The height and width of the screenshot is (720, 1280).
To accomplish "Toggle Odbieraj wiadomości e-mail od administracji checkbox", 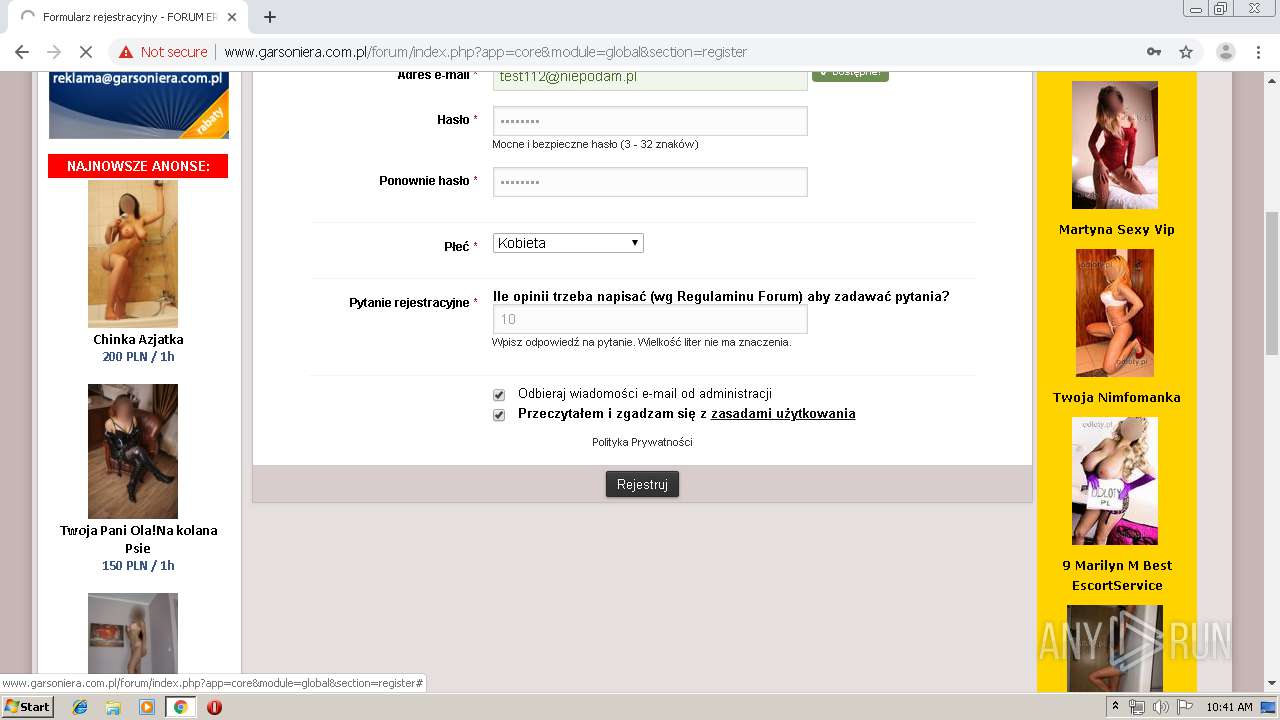I will [x=499, y=395].
